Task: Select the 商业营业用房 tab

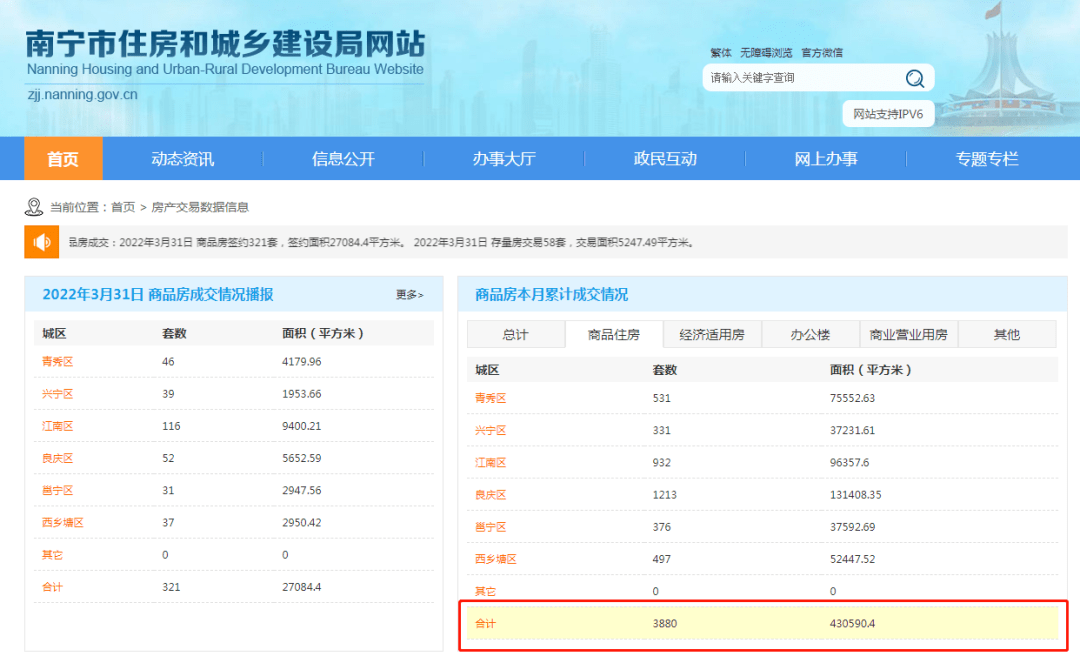Action: pos(908,335)
